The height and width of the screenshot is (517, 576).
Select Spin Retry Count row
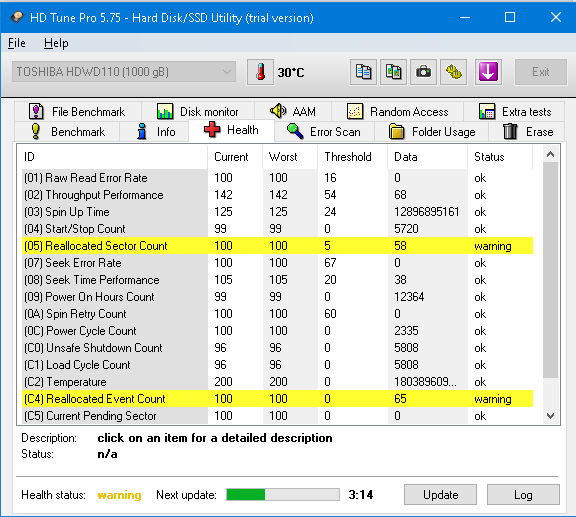coord(277,314)
